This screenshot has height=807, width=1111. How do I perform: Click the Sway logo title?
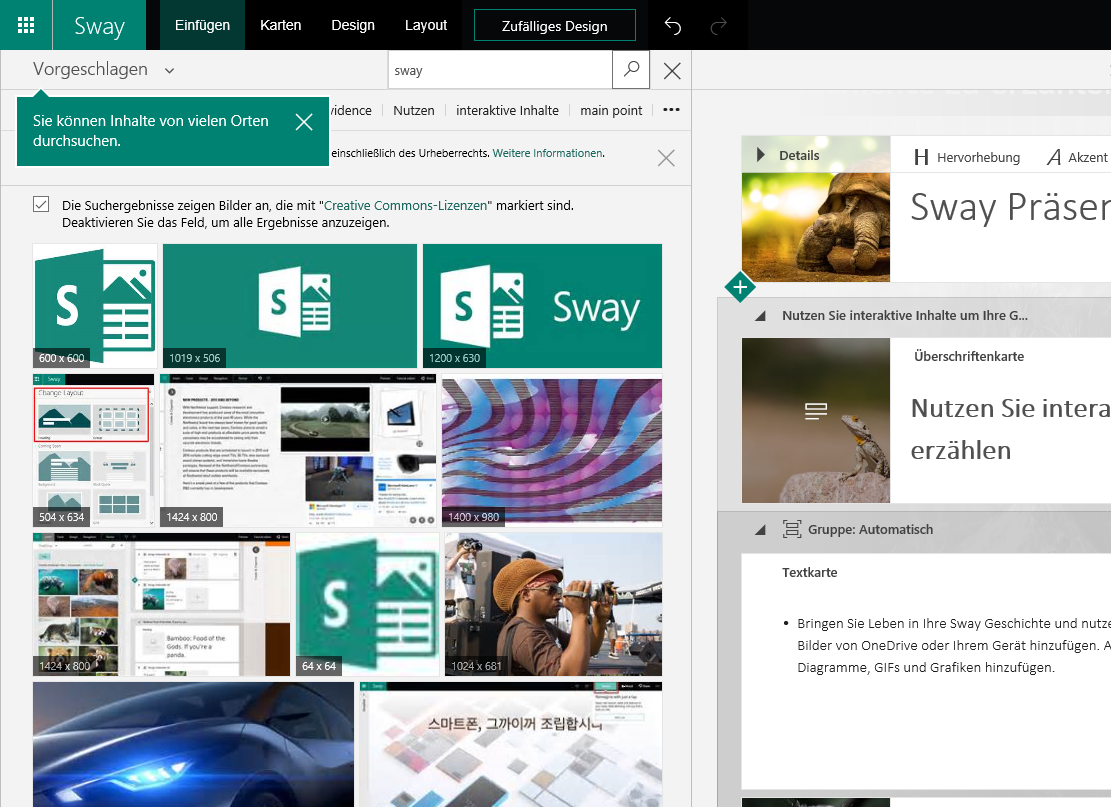99,26
